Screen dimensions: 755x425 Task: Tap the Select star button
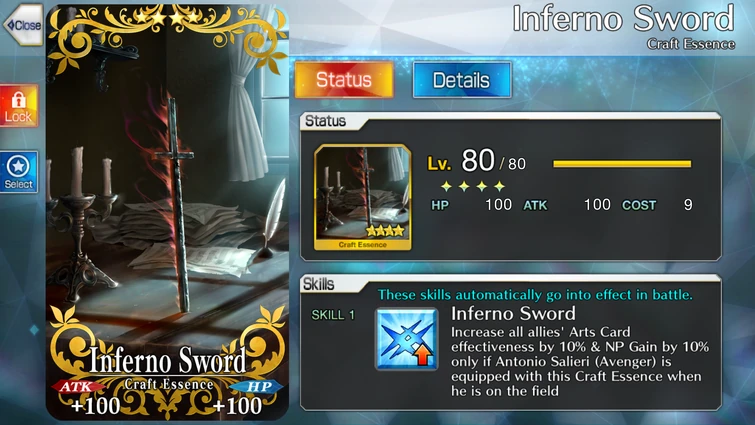pyautogui.click(x=18, y=172)
